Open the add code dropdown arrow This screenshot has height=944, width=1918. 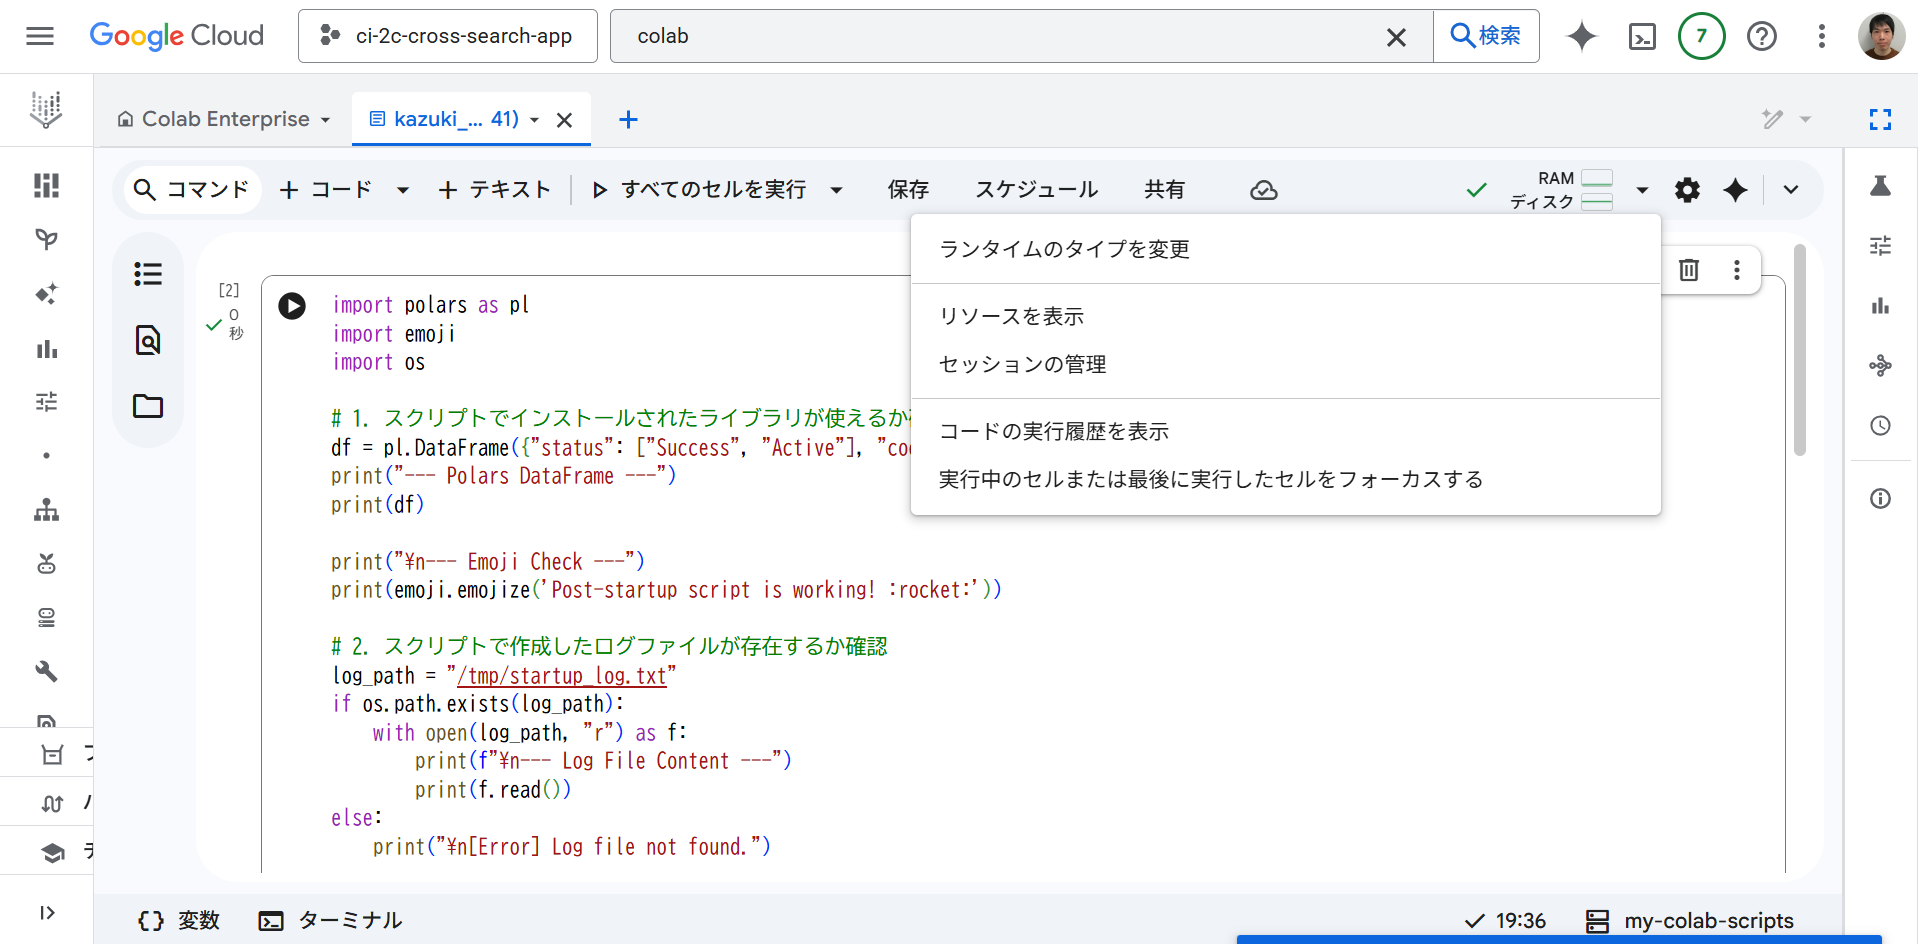403,190
